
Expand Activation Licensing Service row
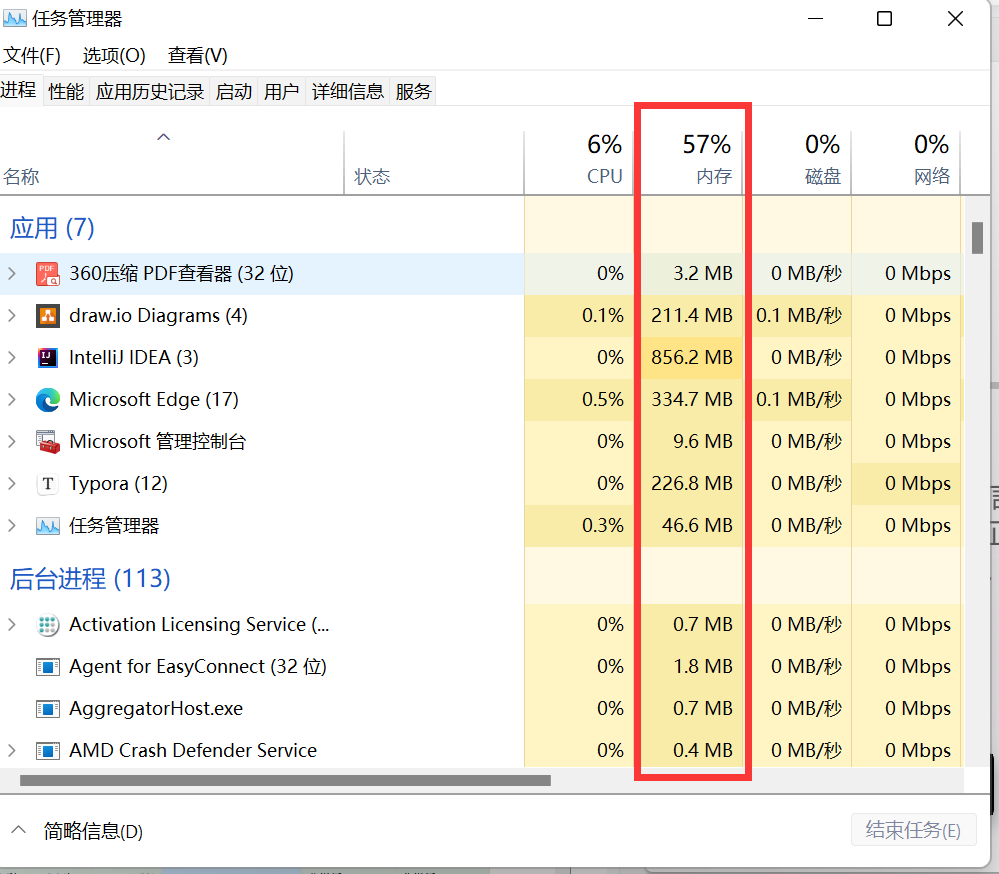(x=11, y=625)
